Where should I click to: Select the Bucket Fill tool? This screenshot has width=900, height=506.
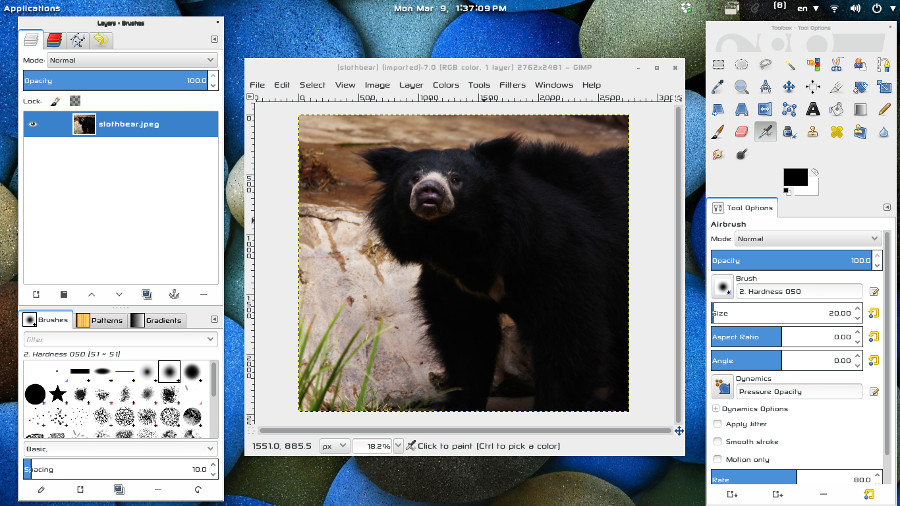[836, 109]
